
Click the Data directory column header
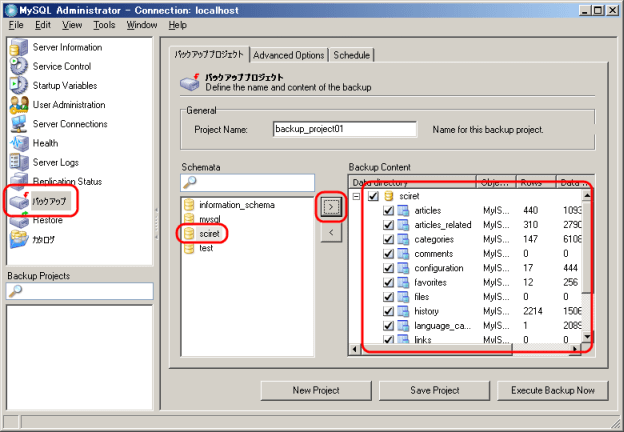tap(413, 183)
